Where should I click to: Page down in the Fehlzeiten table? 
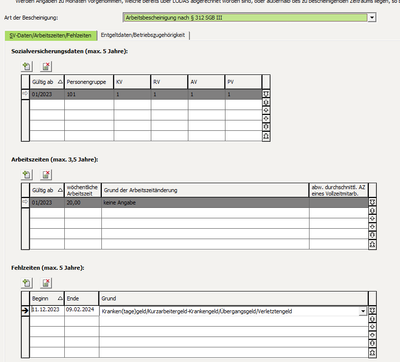(372, 344)
